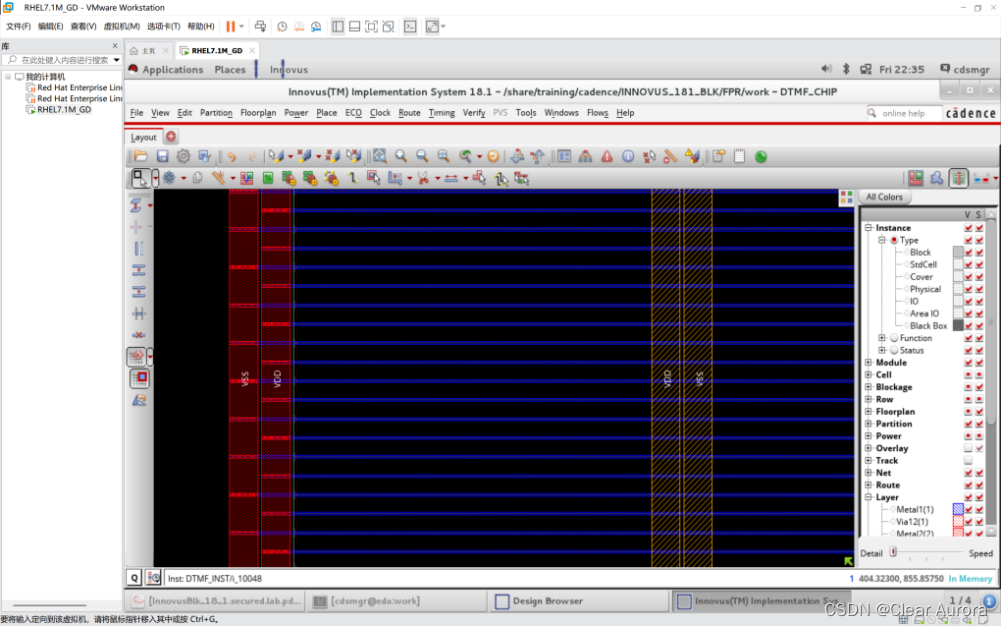Click the fit design zoom icon

coord(380,156)
